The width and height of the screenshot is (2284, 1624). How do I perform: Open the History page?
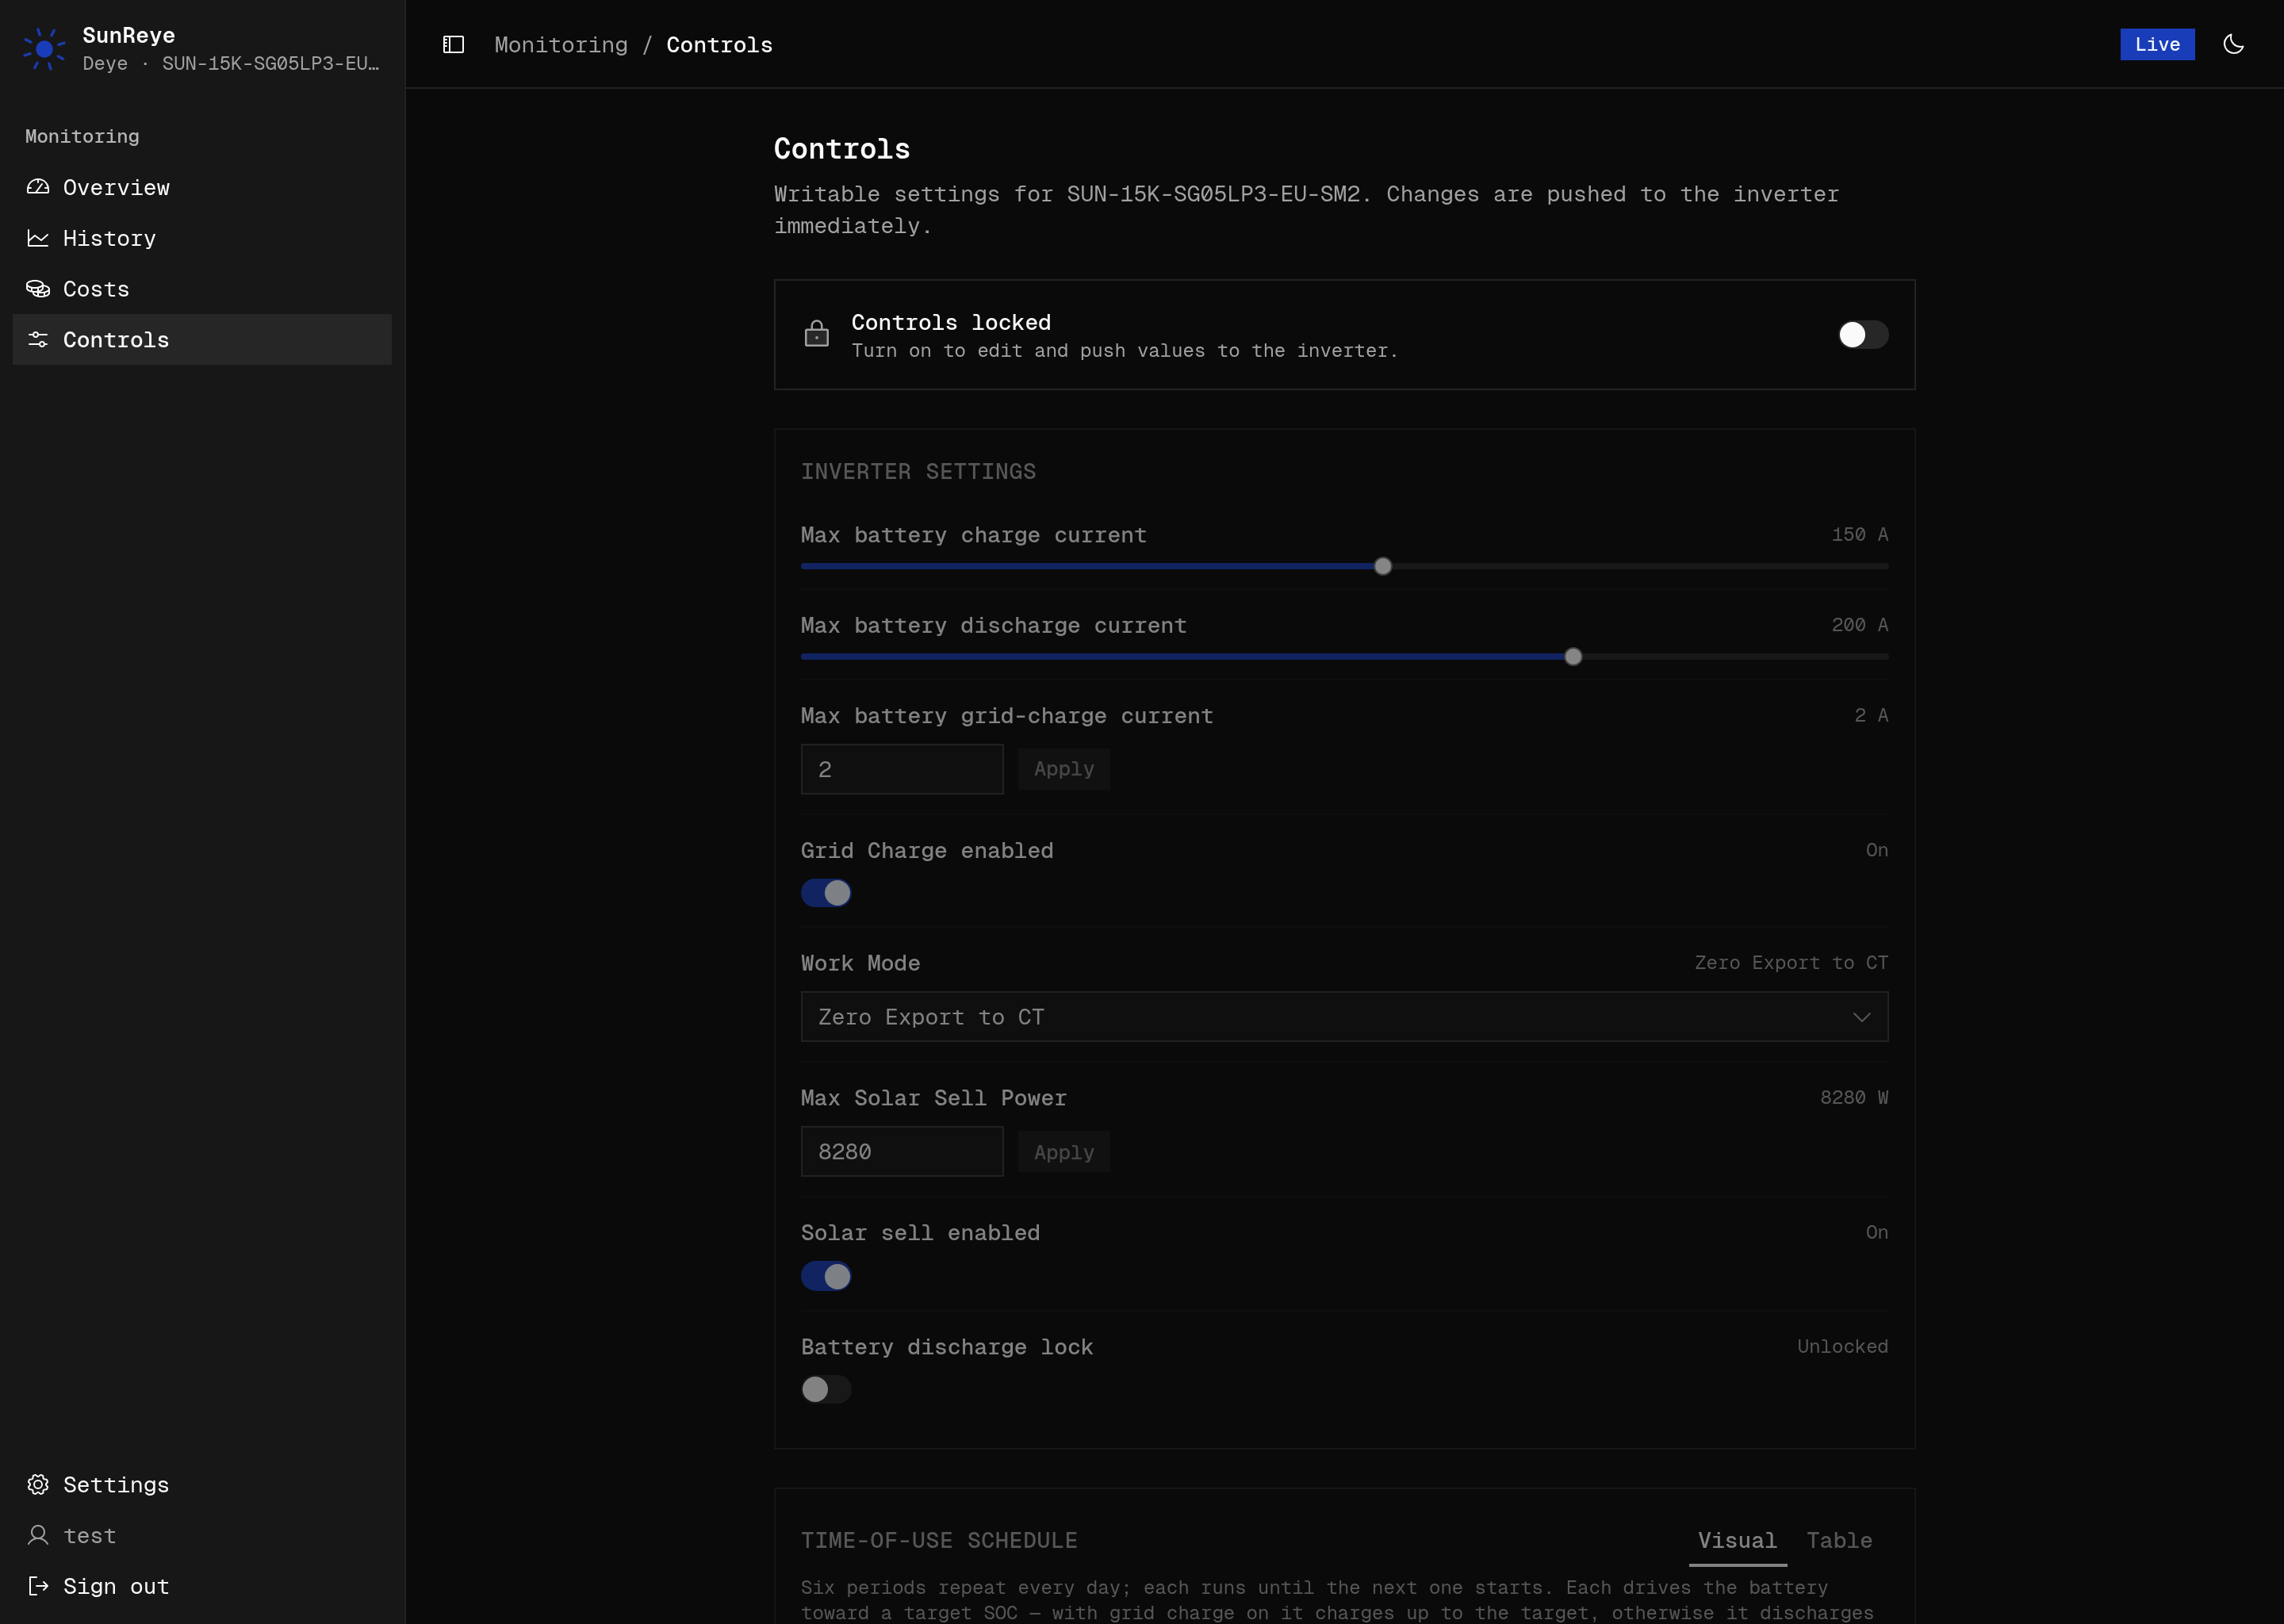coord(202,238)
